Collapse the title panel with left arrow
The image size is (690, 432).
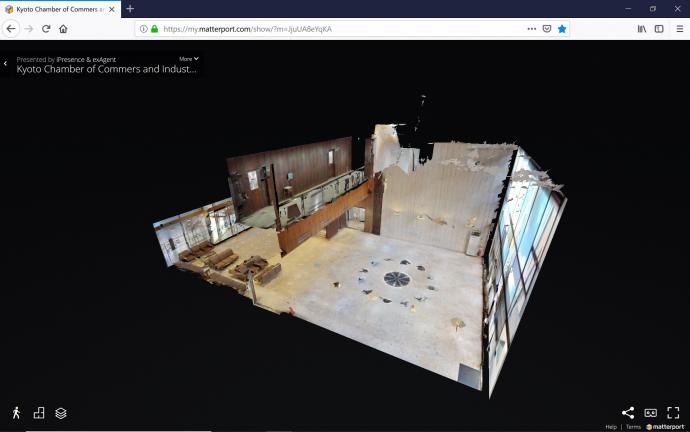[x=6, y=64]
